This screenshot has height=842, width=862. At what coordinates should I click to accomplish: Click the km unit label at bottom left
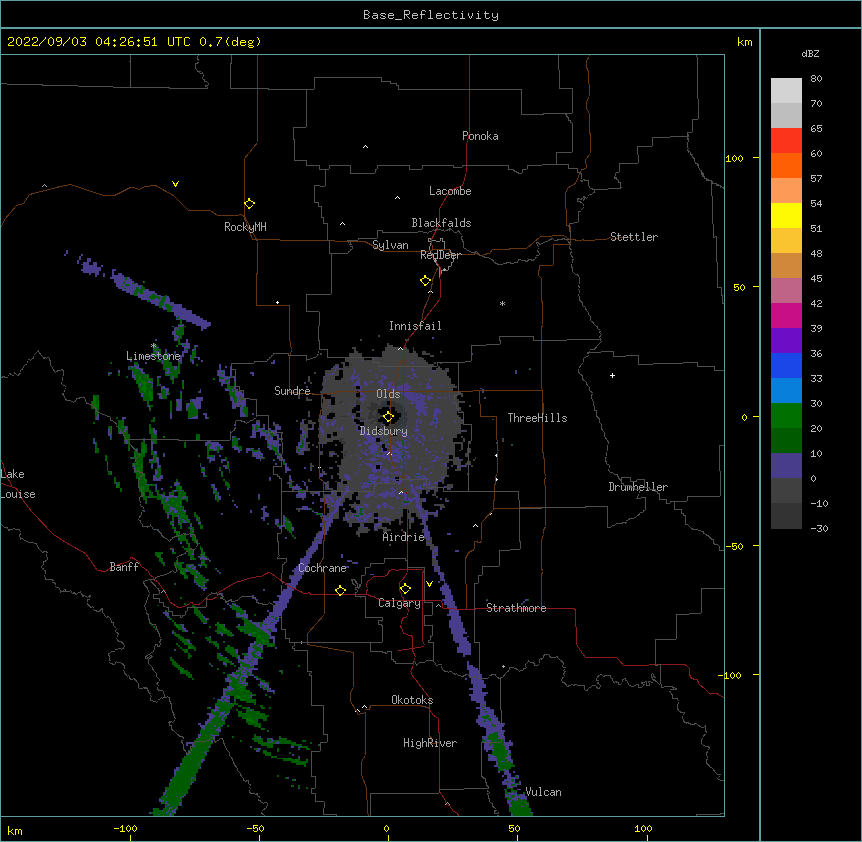[x=15, y=831]
